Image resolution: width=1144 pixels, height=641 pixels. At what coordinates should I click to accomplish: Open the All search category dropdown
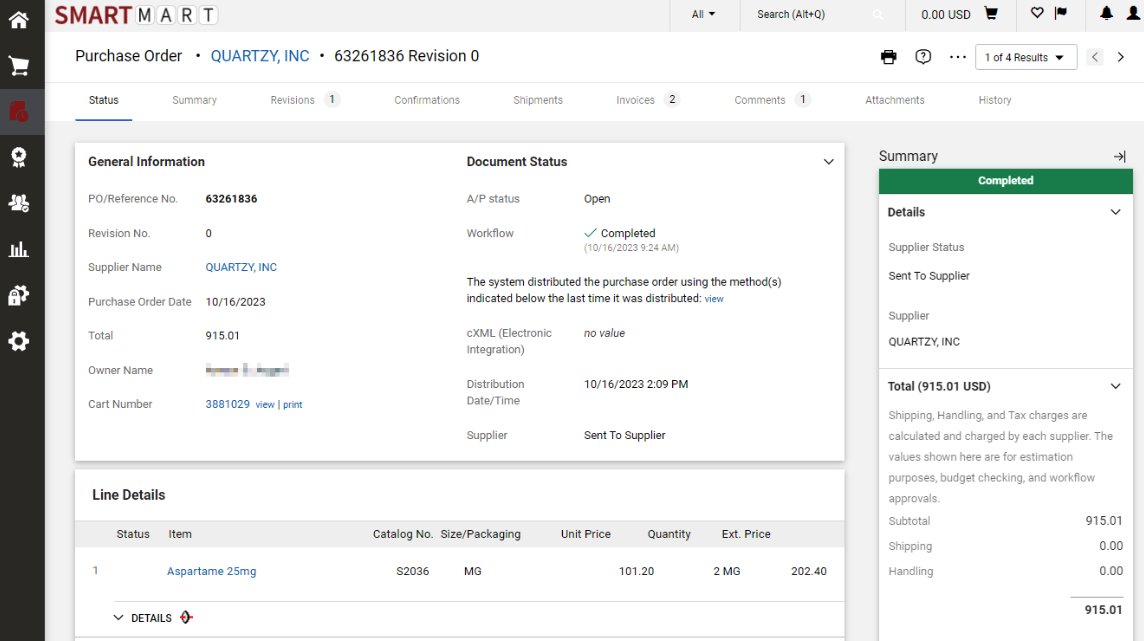click(703, 15)
